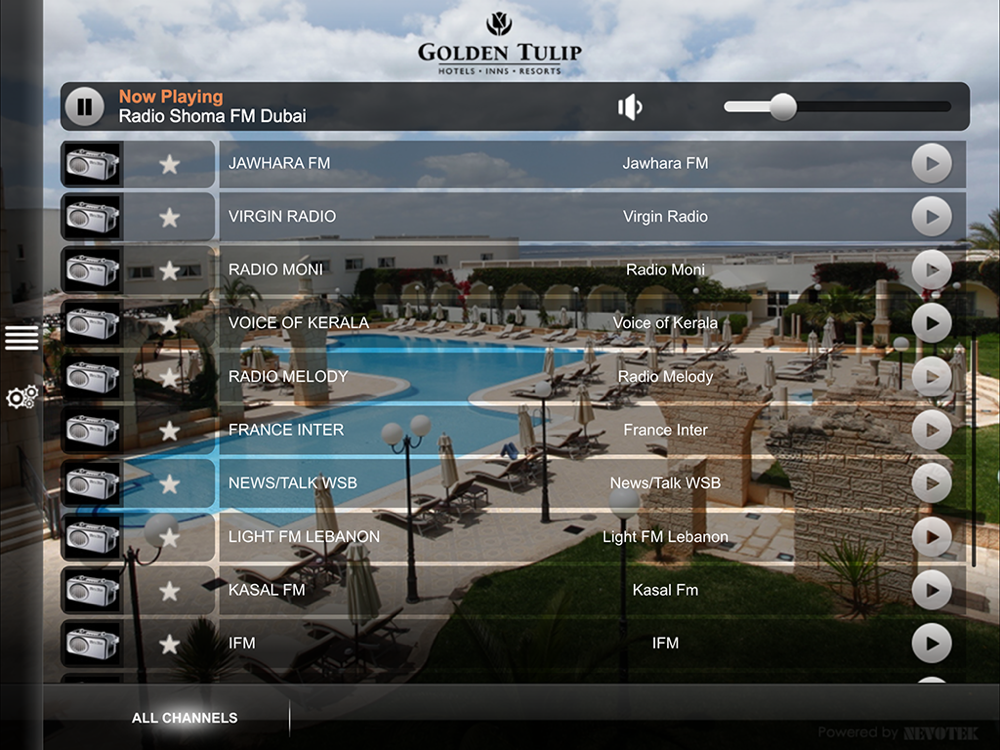Favorite Jawhara FM with its star
The image size is (1000, 750).
(169, 165)
